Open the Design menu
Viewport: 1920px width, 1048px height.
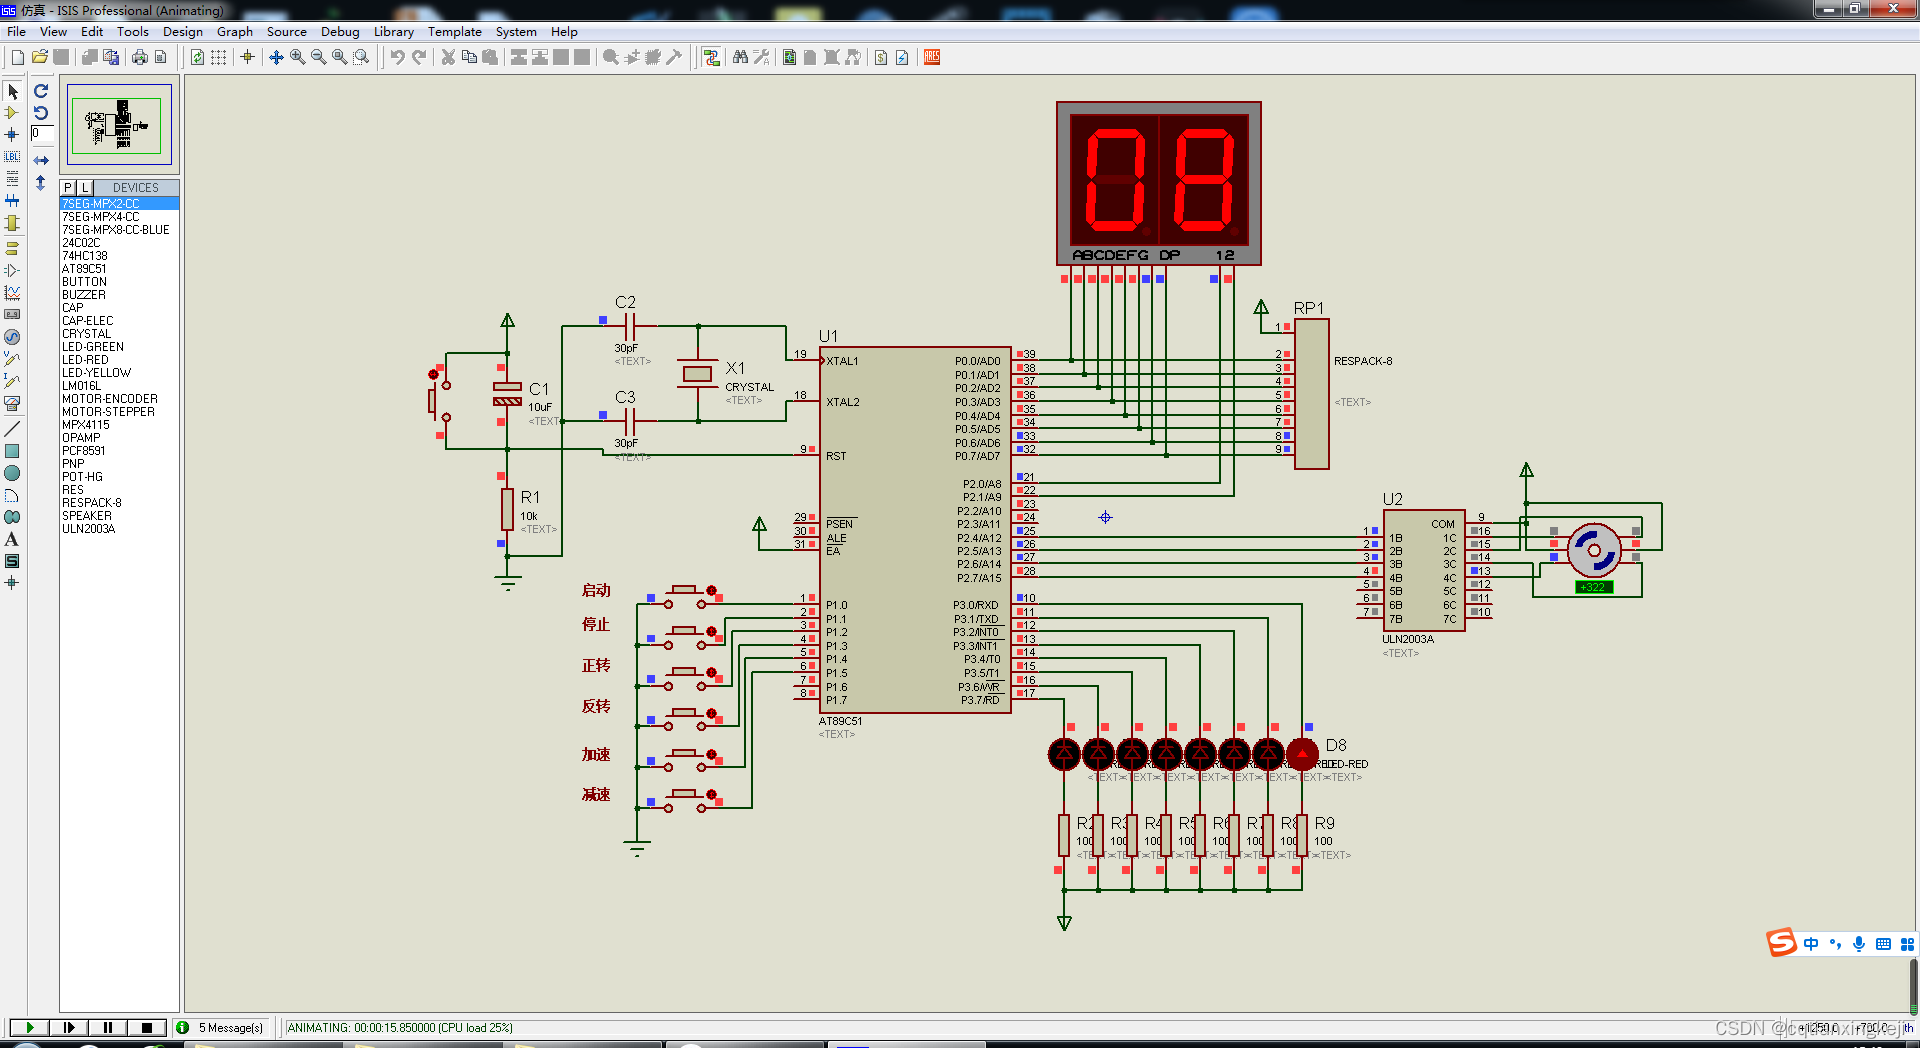click(183, 32)
